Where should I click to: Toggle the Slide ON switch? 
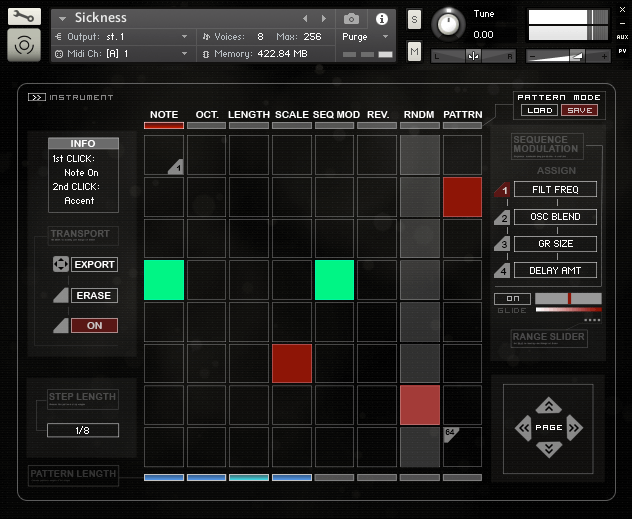(512, 298)
